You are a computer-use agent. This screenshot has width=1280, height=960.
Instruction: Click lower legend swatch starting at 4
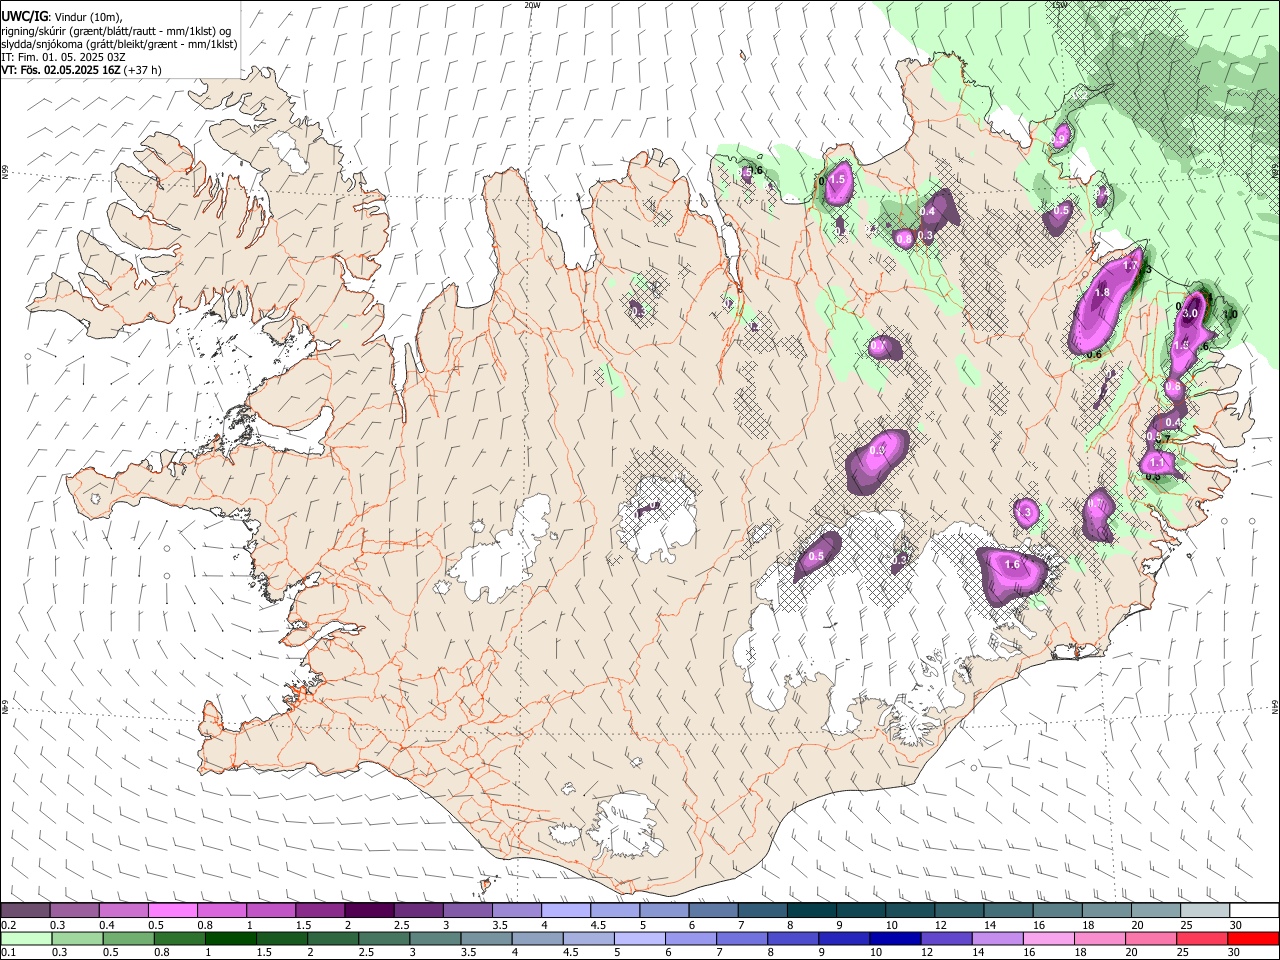[536, 938]
